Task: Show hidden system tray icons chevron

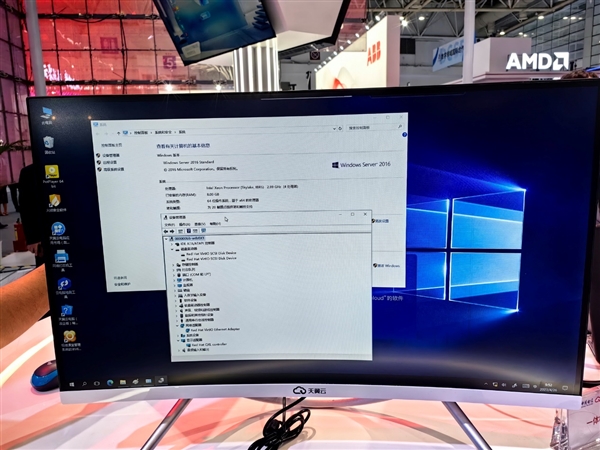Action: click(x=486, y=383)
